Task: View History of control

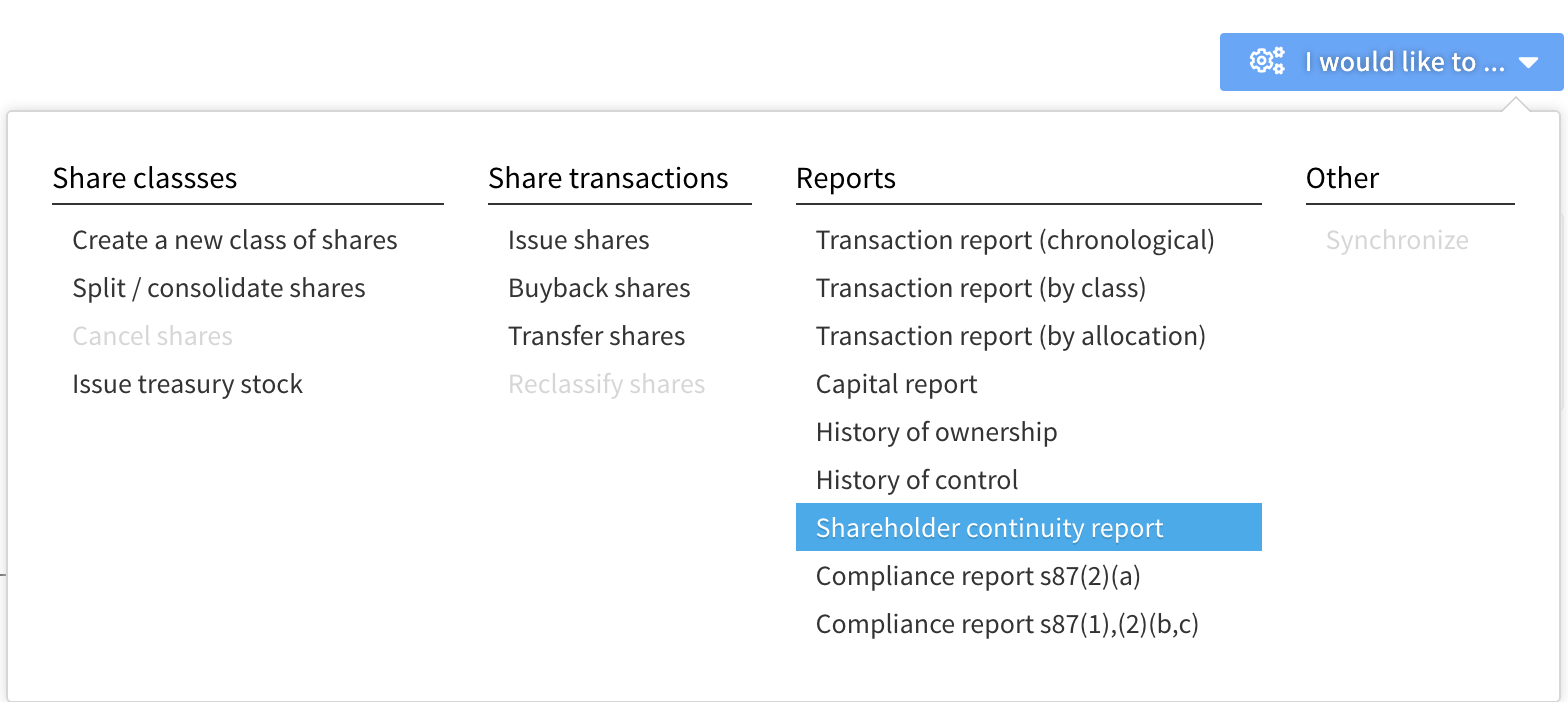Action: click(917, 480)
